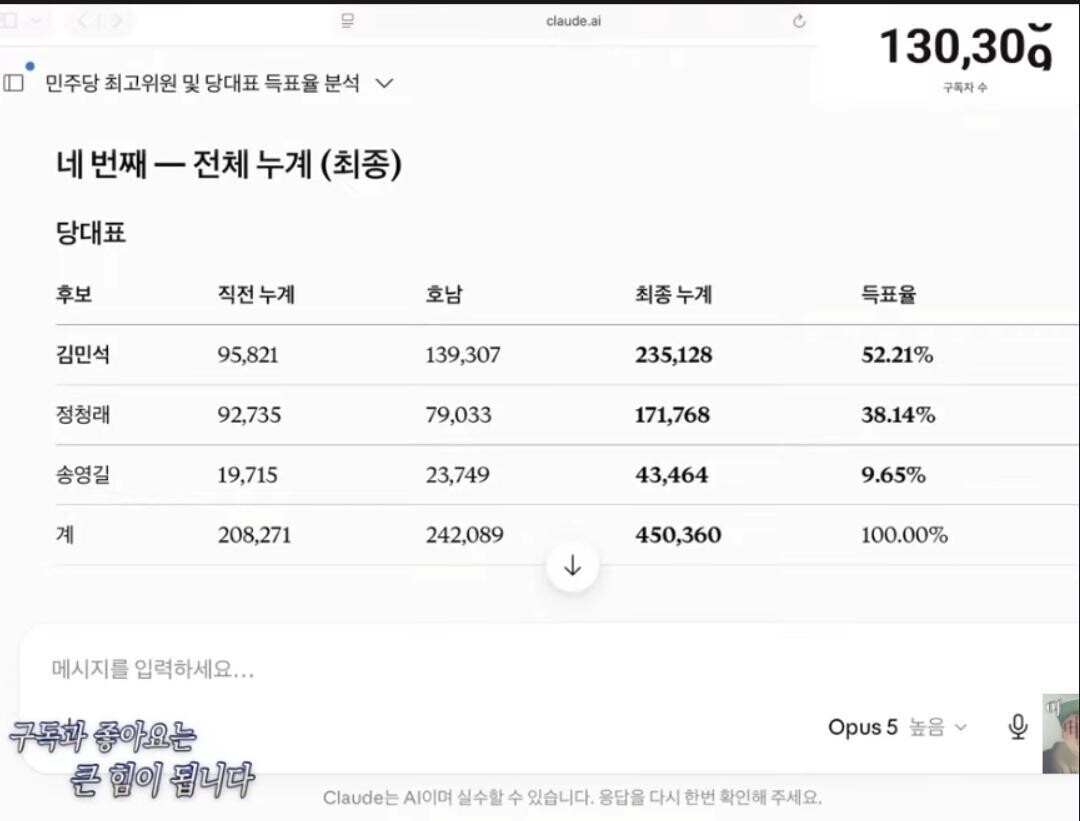
Task: Go forward with the browser forward arrow
Action: coord(117,21)
